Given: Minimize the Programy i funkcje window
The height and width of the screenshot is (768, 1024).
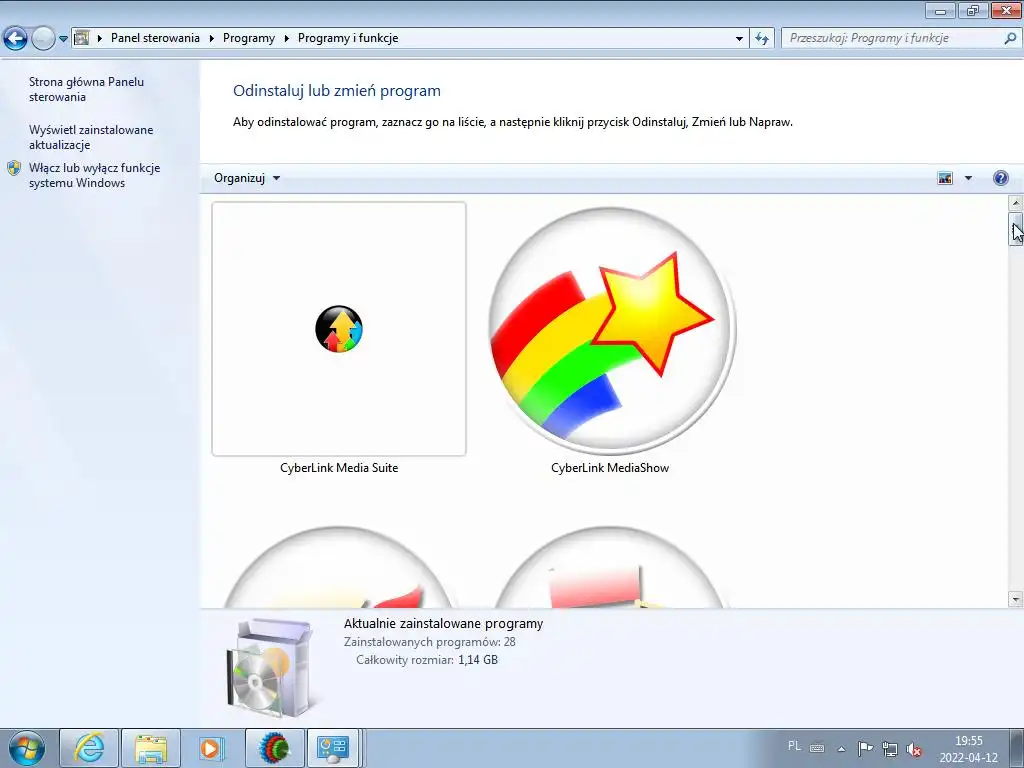Looking at the screenshot, I should [x=941, y=10].
